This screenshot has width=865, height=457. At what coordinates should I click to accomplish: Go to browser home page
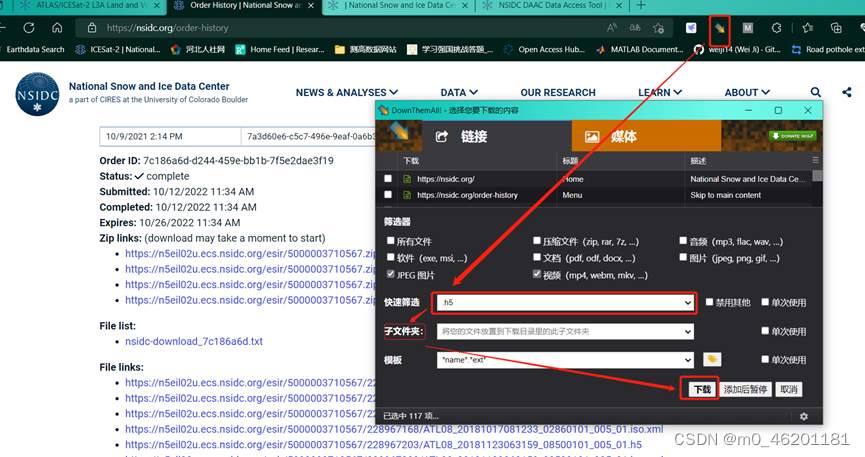pos(57,28)
